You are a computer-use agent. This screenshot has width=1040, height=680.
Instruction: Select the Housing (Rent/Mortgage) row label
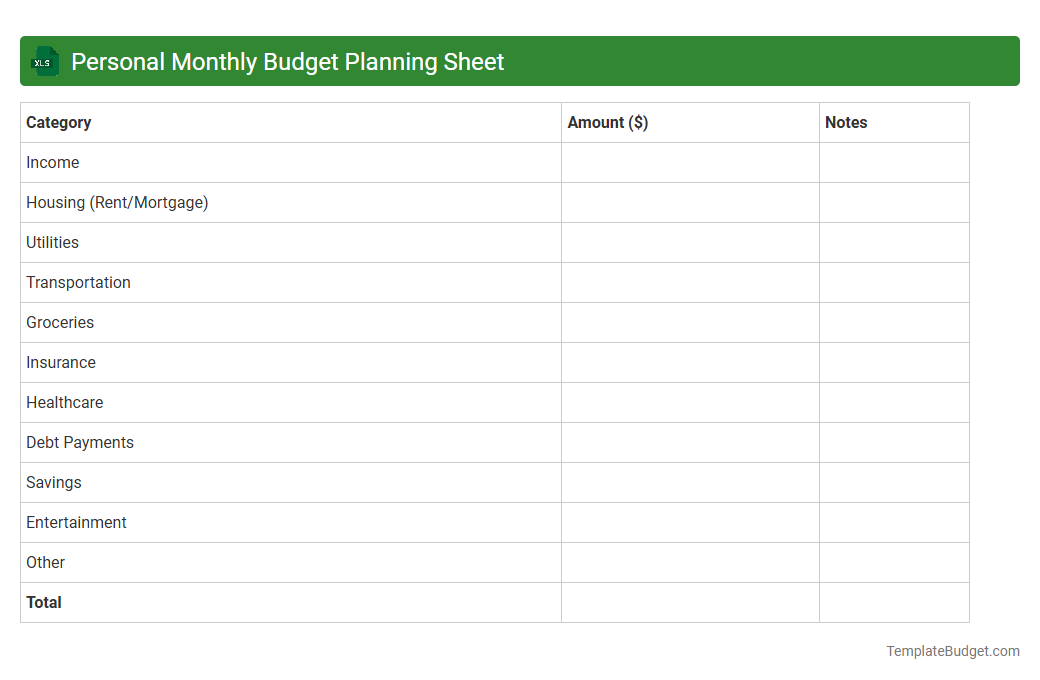(x=117, y=202)
